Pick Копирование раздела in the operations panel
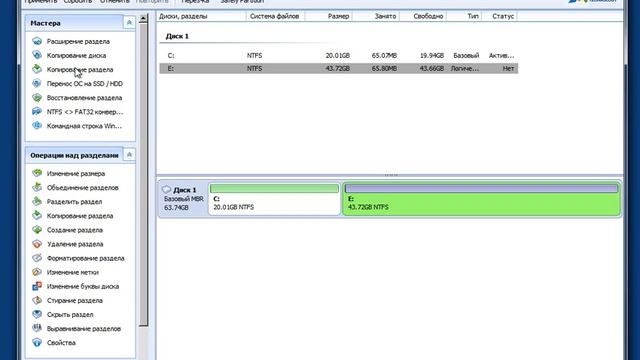Viewport: 640px width, 360px height. (x=80, y=216)
